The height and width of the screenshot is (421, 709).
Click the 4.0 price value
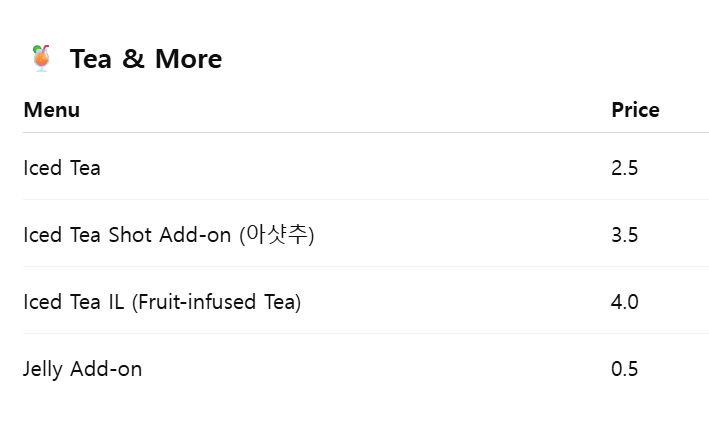click(624, 302)
